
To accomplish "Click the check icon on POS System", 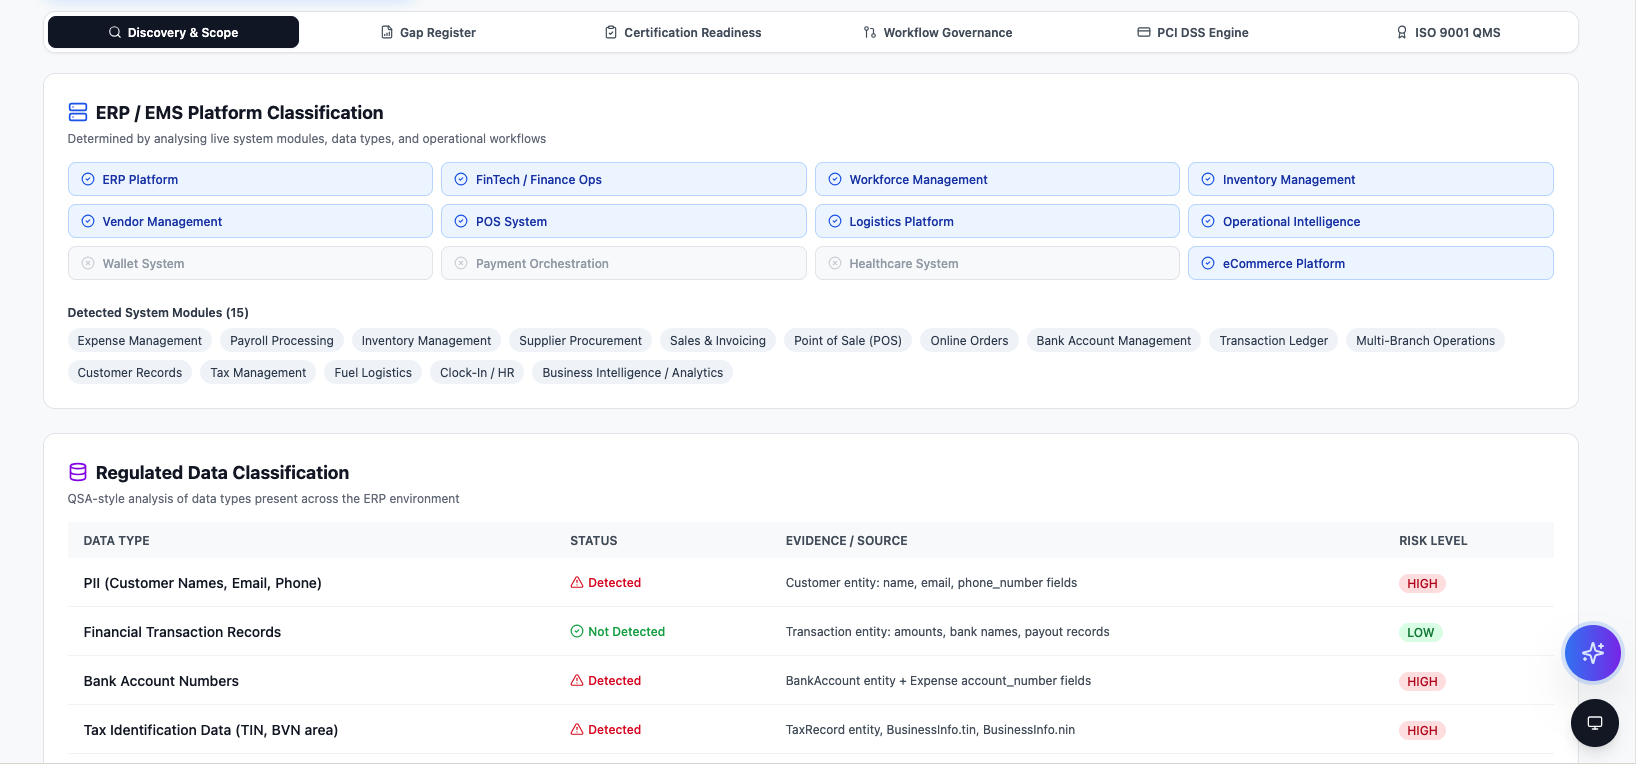I will pos(461,221).
